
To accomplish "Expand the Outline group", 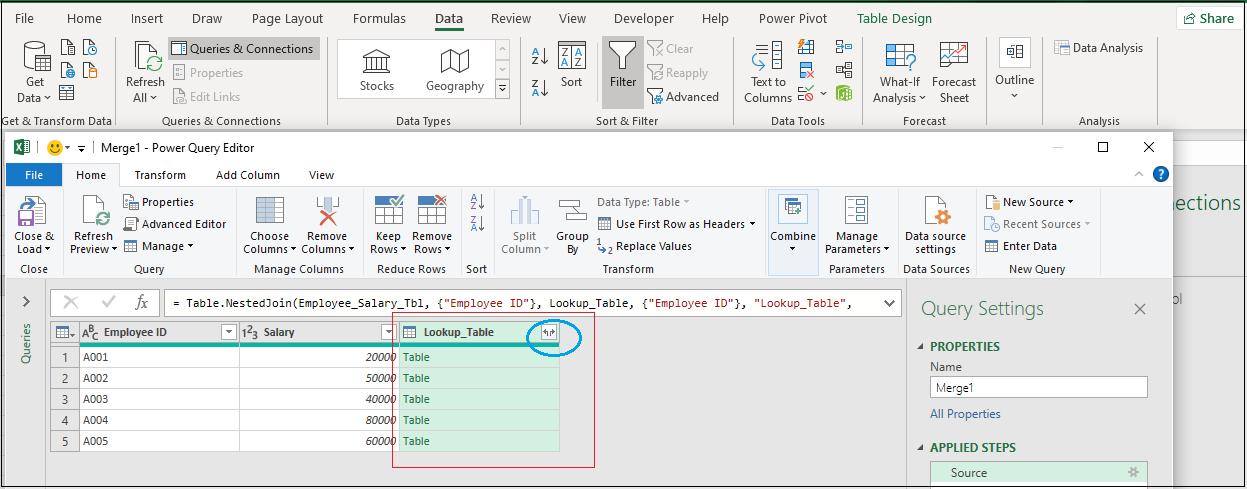I will 1014,70.
